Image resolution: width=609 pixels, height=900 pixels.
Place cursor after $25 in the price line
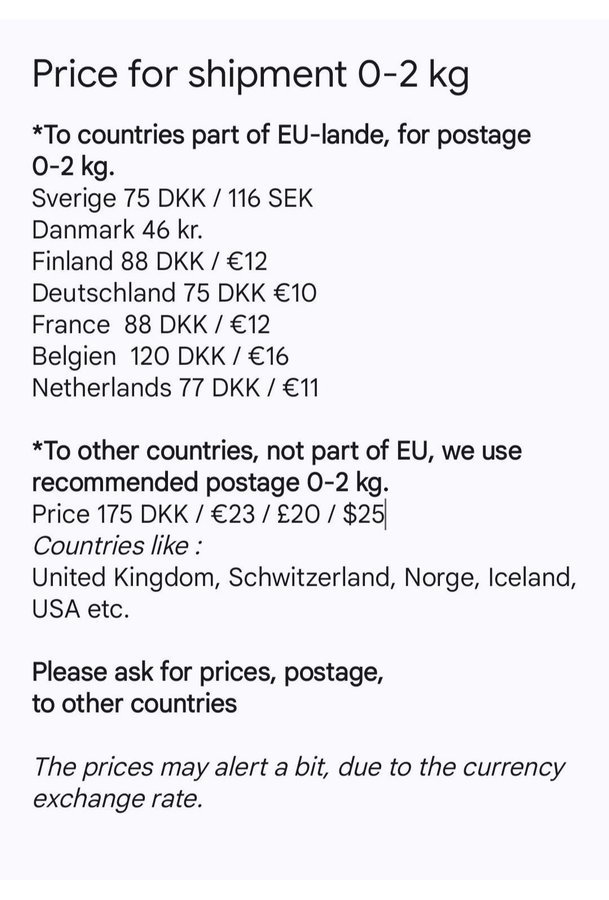385,514
